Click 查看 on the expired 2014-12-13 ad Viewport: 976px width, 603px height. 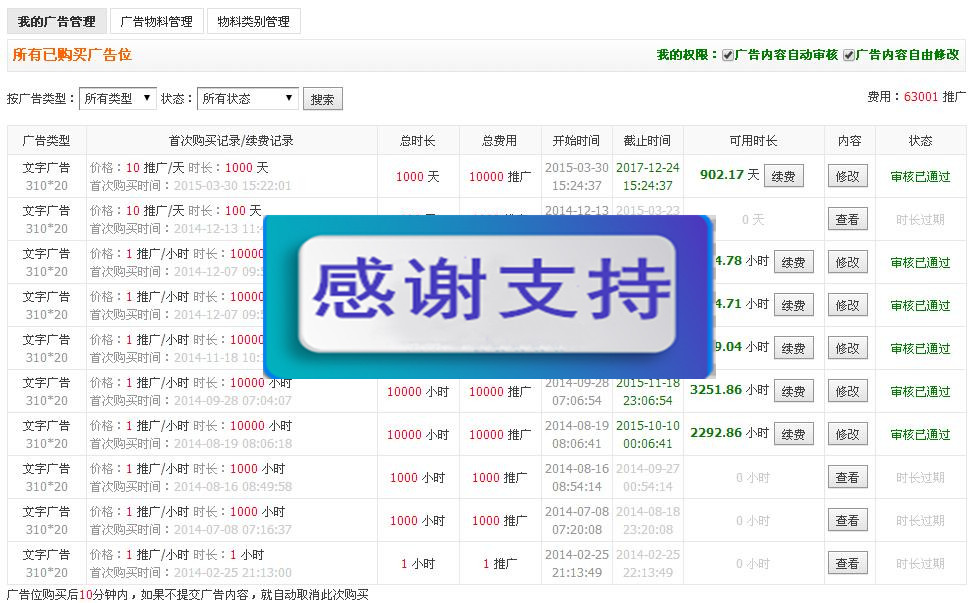[847, 218]
